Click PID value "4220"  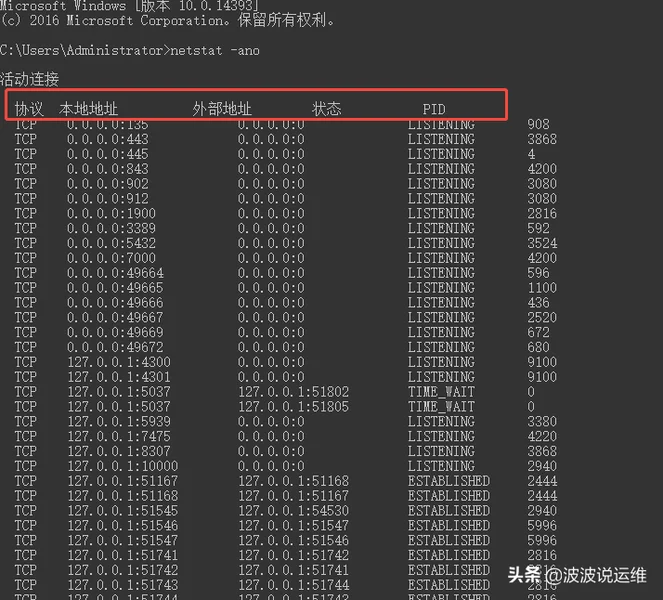click(542, 436)
